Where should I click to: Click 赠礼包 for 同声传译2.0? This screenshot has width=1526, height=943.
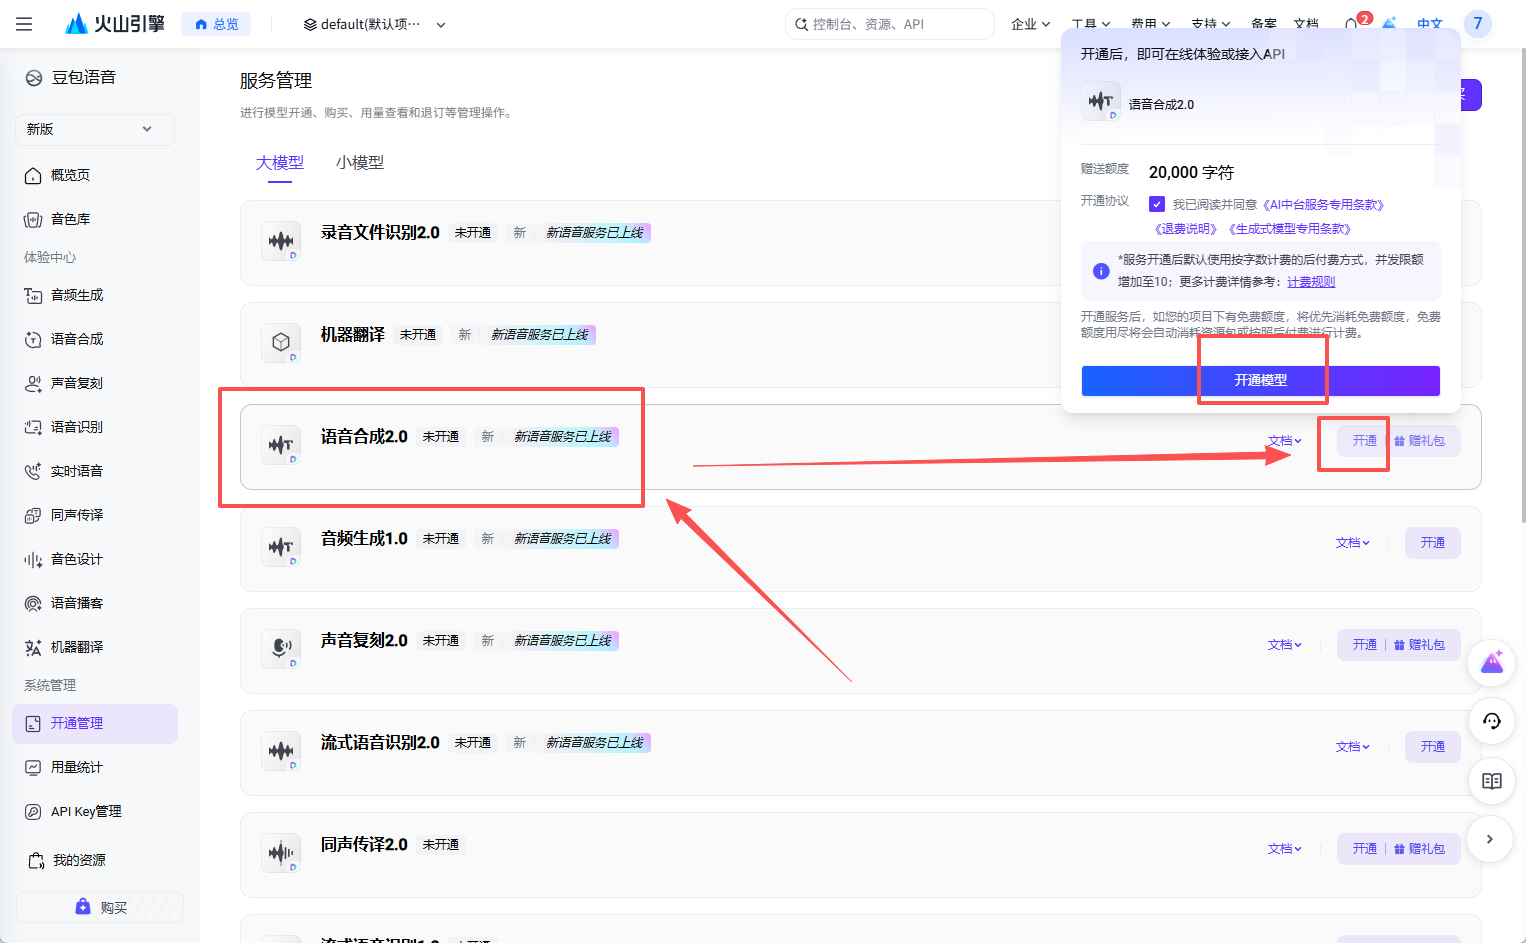pyautogui.click(x=1420, y=849)
